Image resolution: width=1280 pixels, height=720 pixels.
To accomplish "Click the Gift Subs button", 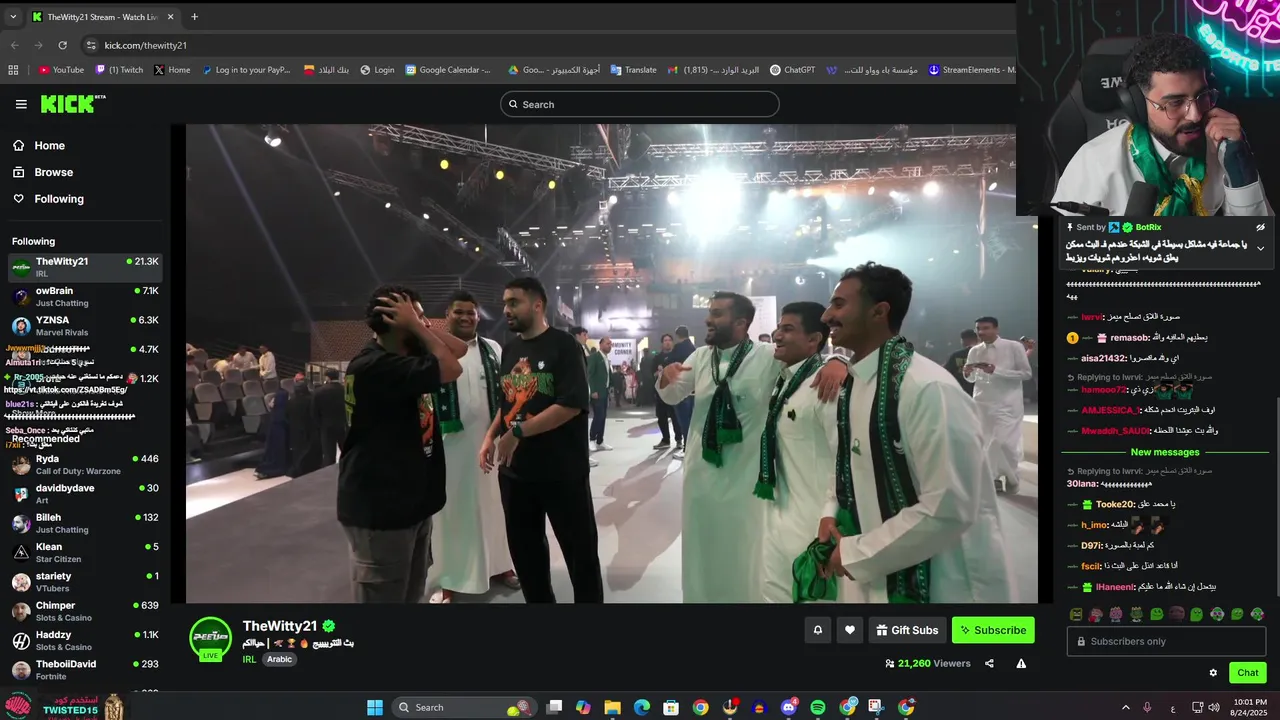I will tap(907, 630).
